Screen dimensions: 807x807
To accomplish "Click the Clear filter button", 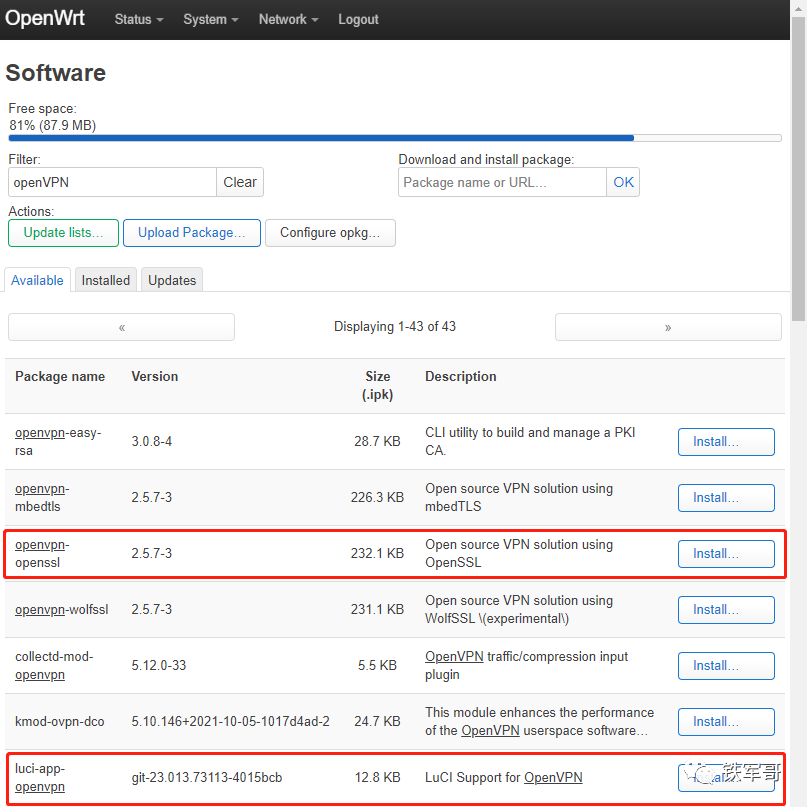I will click(240, 182).
